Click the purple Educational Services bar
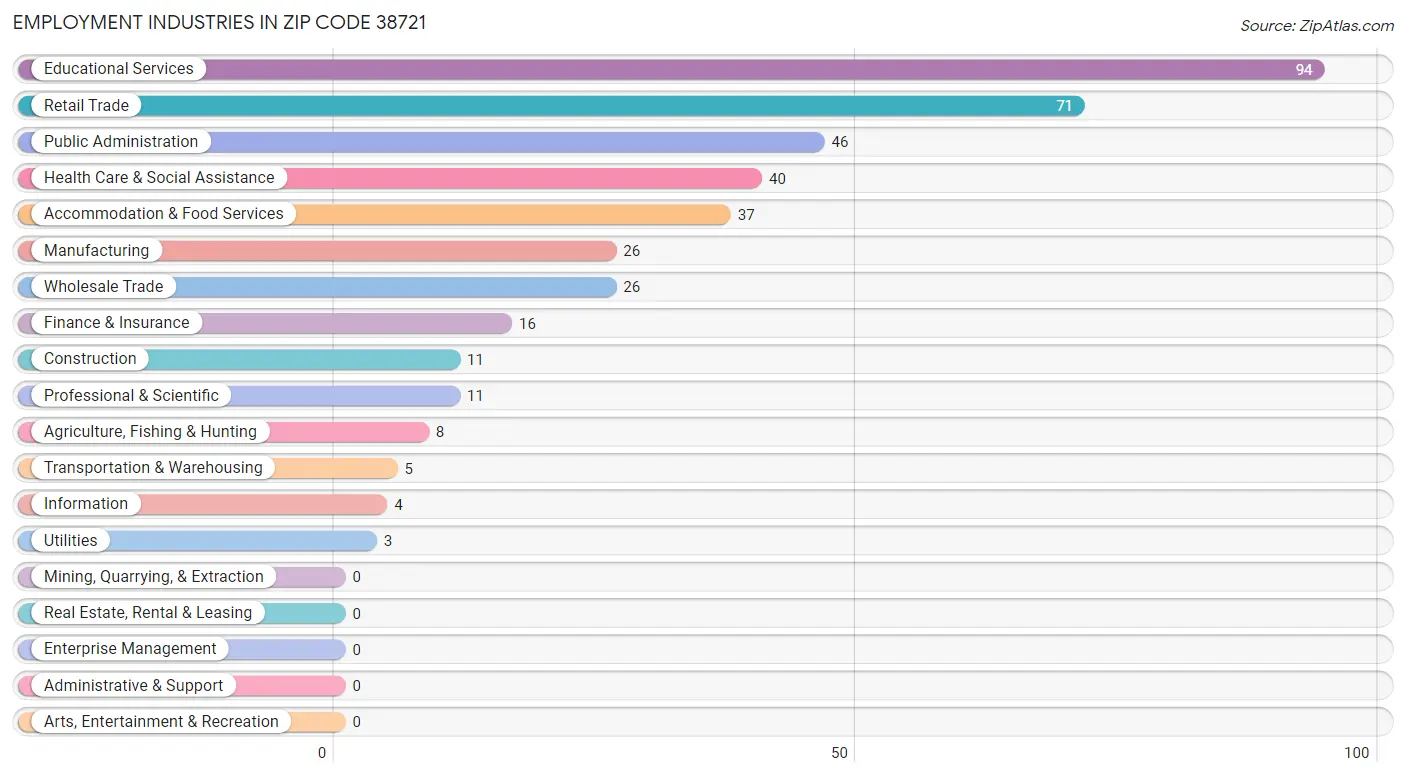The height and width of the screenshot is (777, 1406). (671, 69)
